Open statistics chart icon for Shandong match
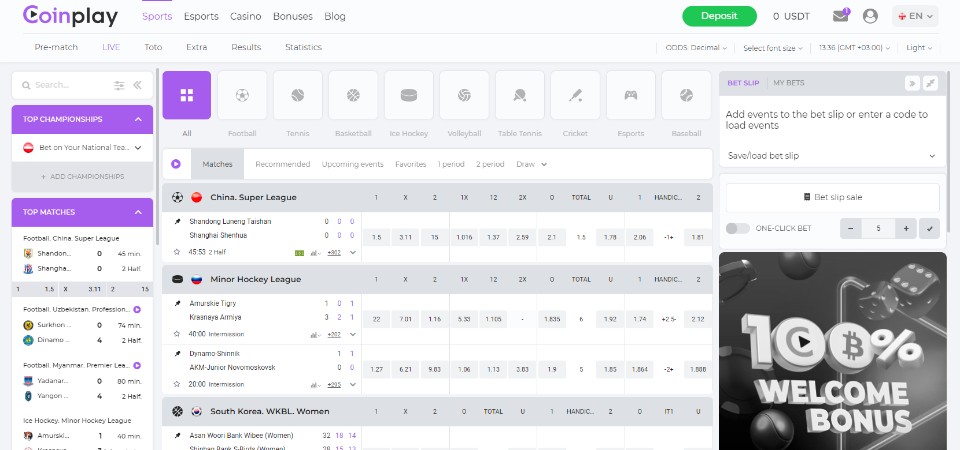Viewport: 960px width, 450px height. tap(316, 252)
